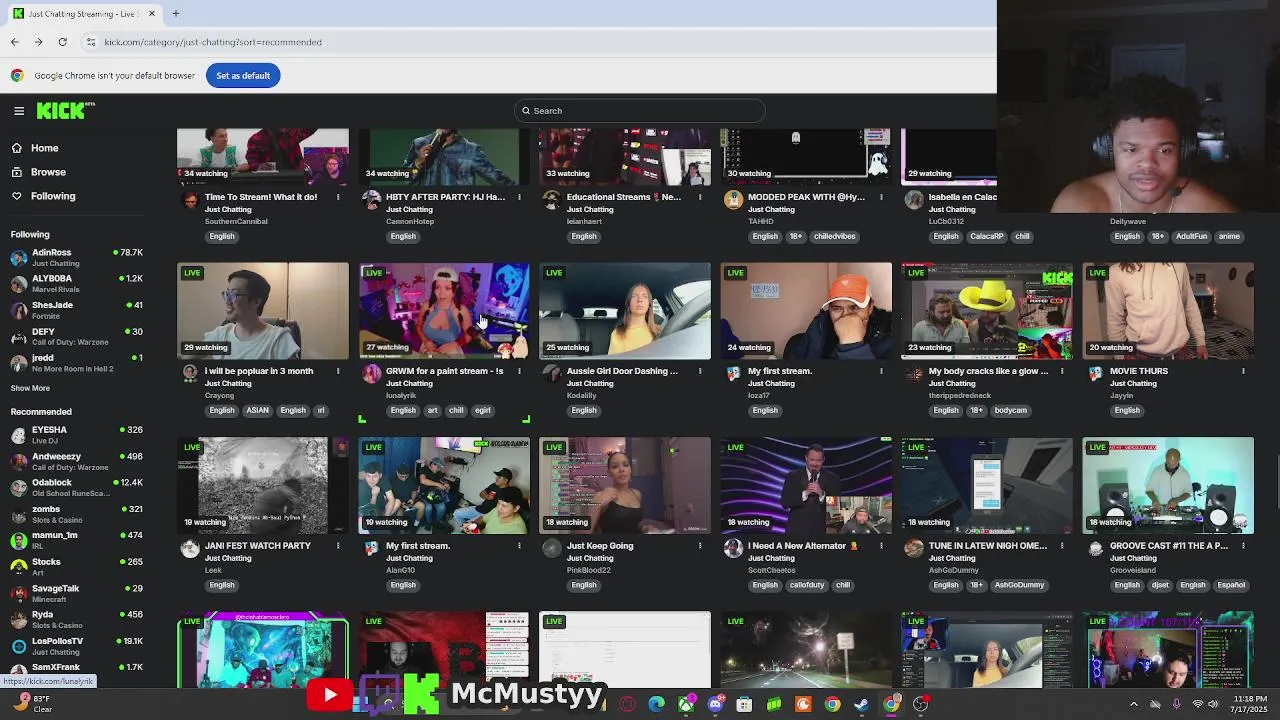Viewport: 1280px width, 720px height.
Task: Open Browse in sidebar
Action: [x=48, y=172]
